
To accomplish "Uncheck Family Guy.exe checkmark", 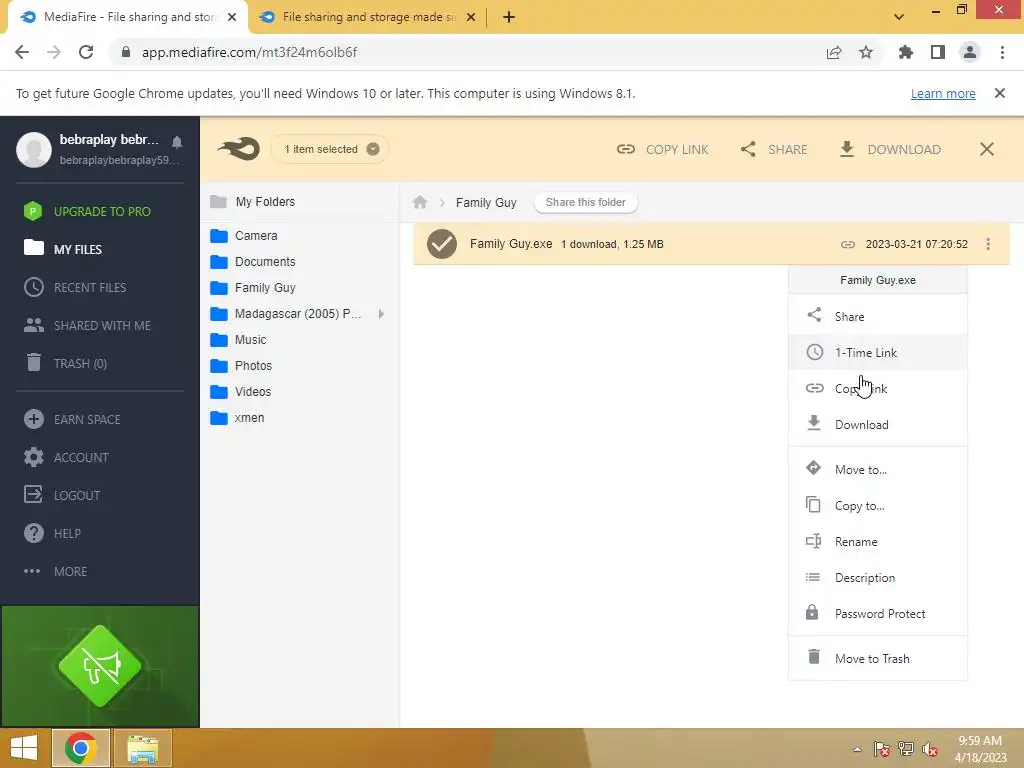I will pyautogui.click(x=442, y=244).
